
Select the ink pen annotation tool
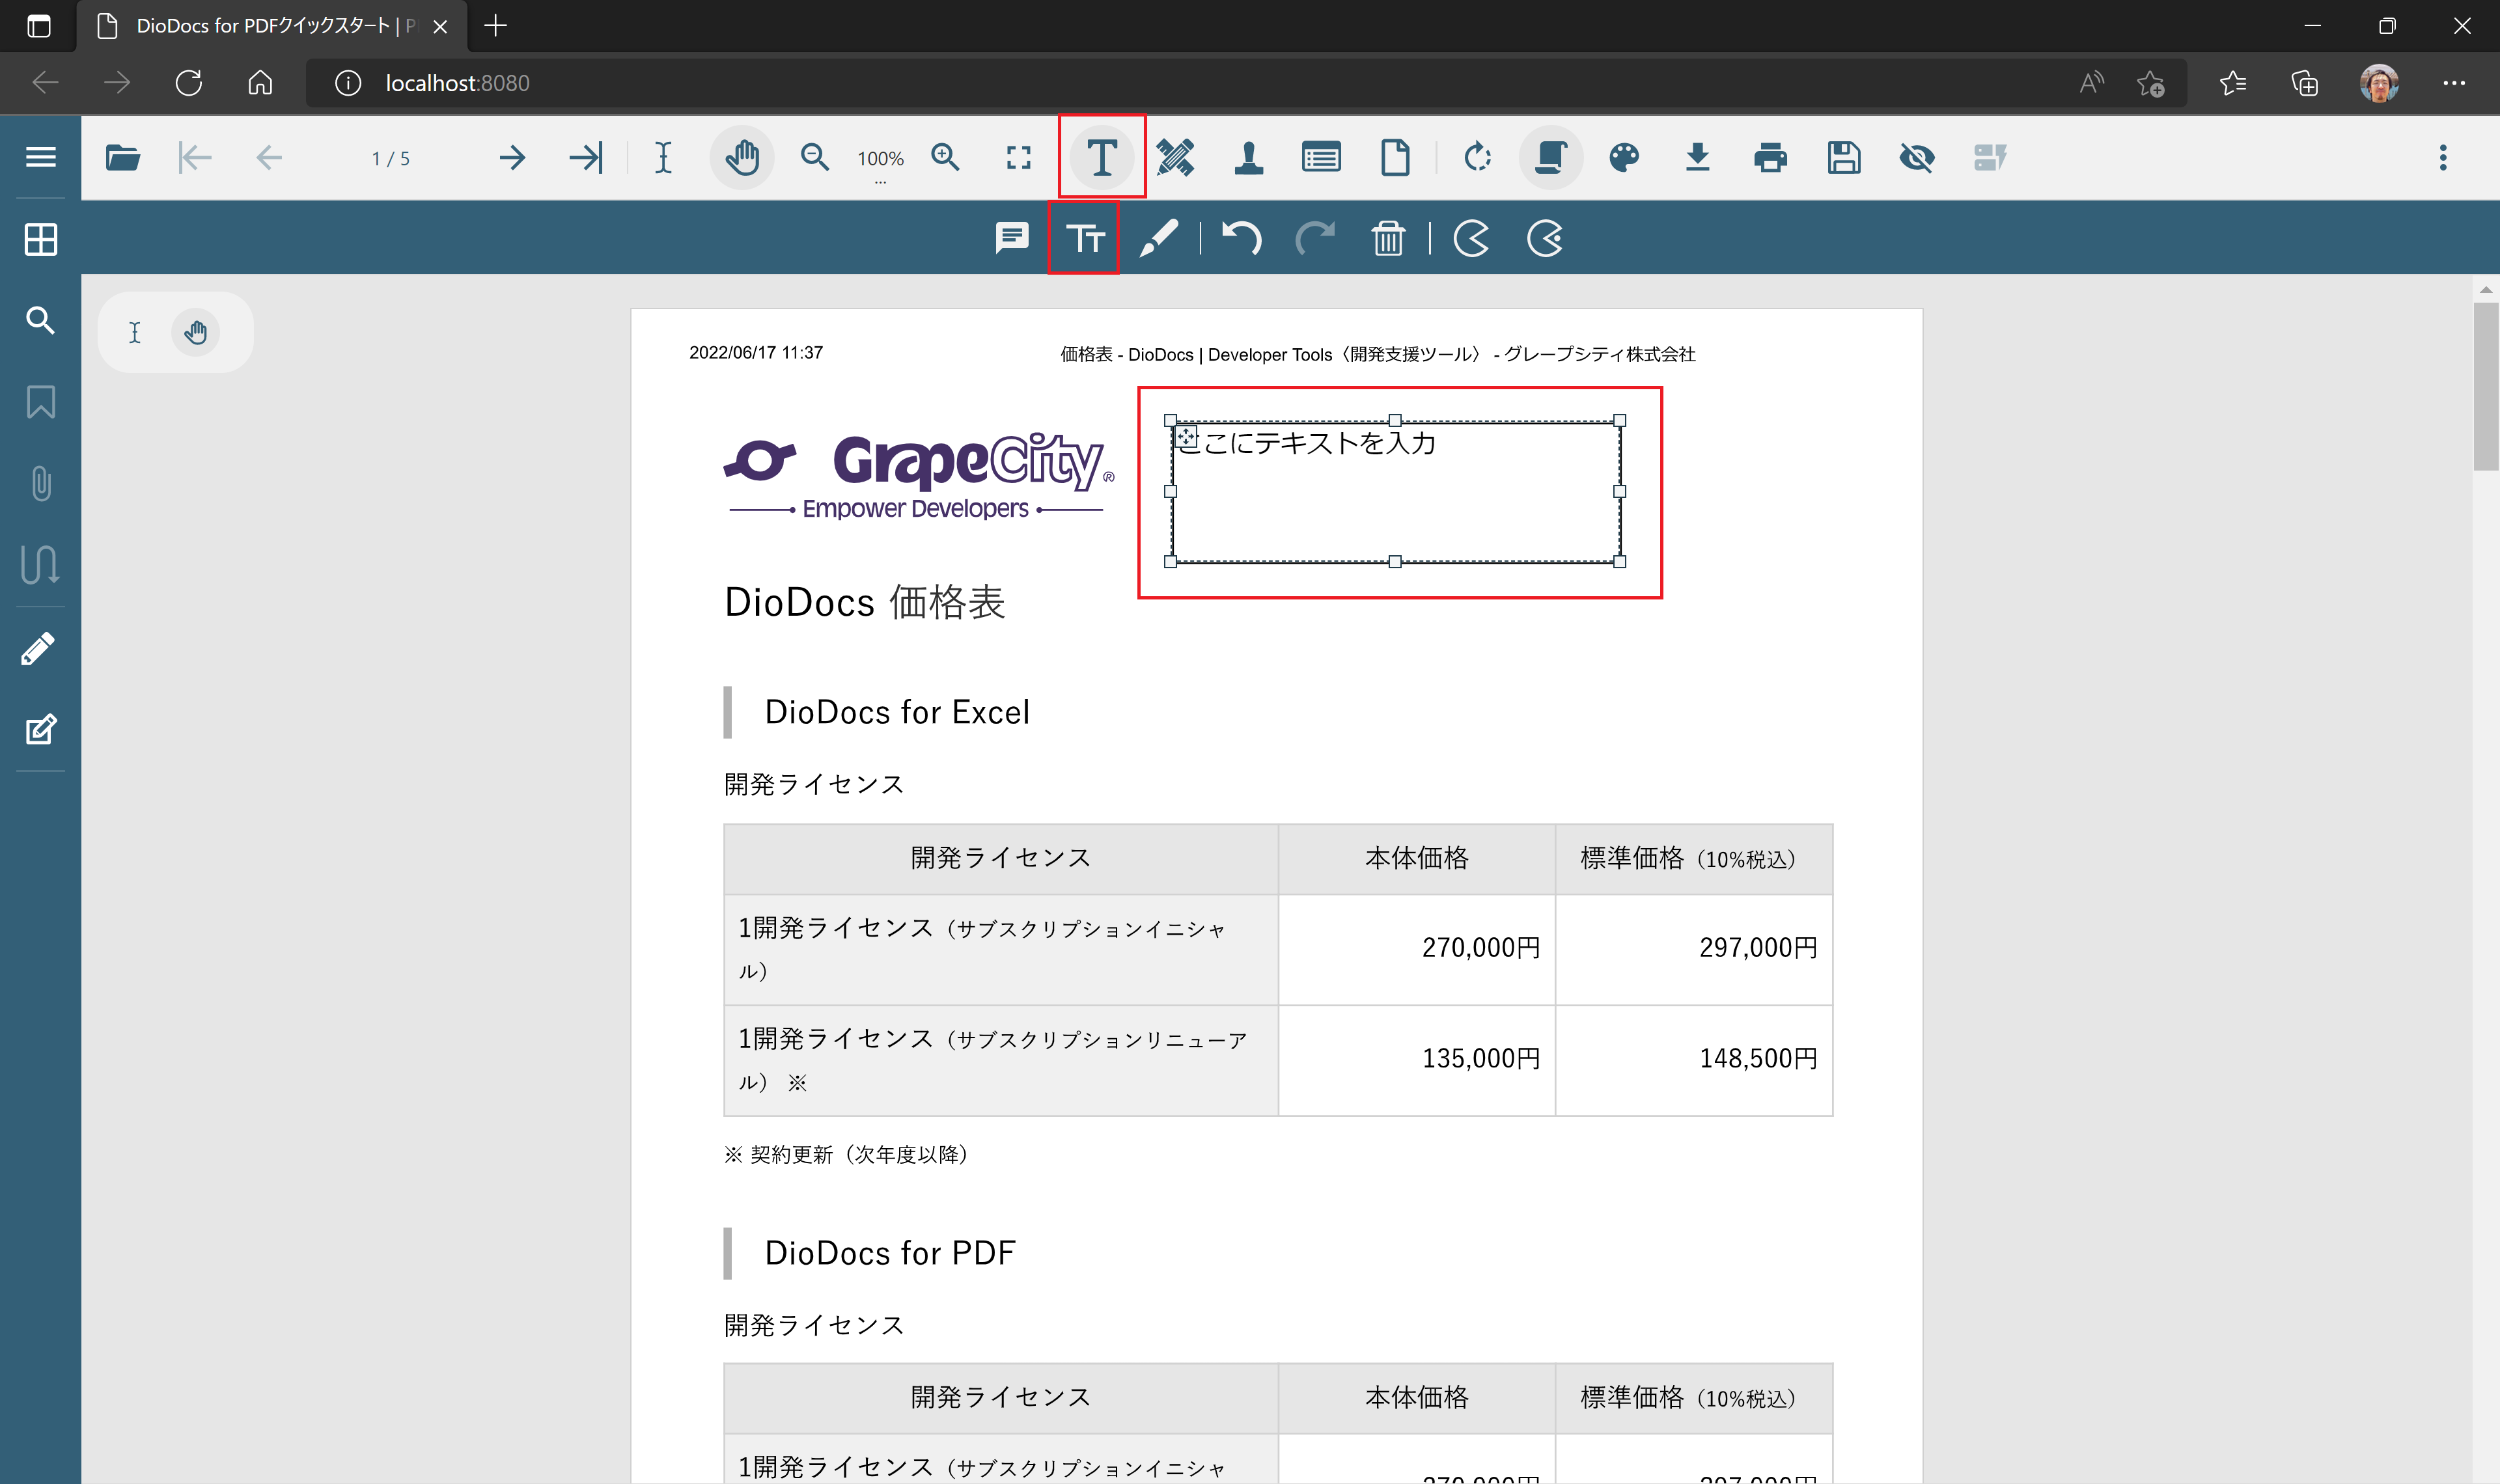coord(1158,238)
